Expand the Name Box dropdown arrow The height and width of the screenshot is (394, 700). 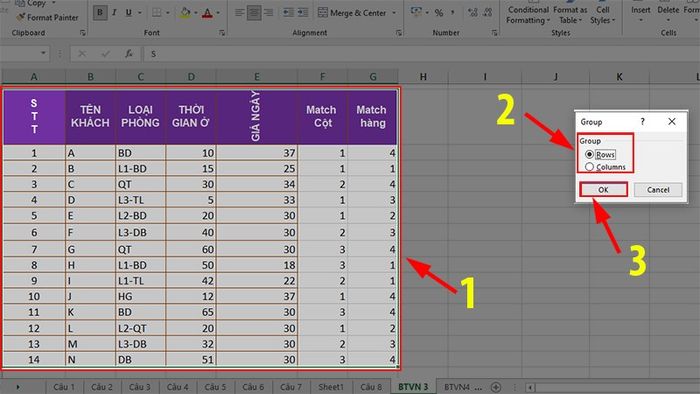click(x=43, y=54)
